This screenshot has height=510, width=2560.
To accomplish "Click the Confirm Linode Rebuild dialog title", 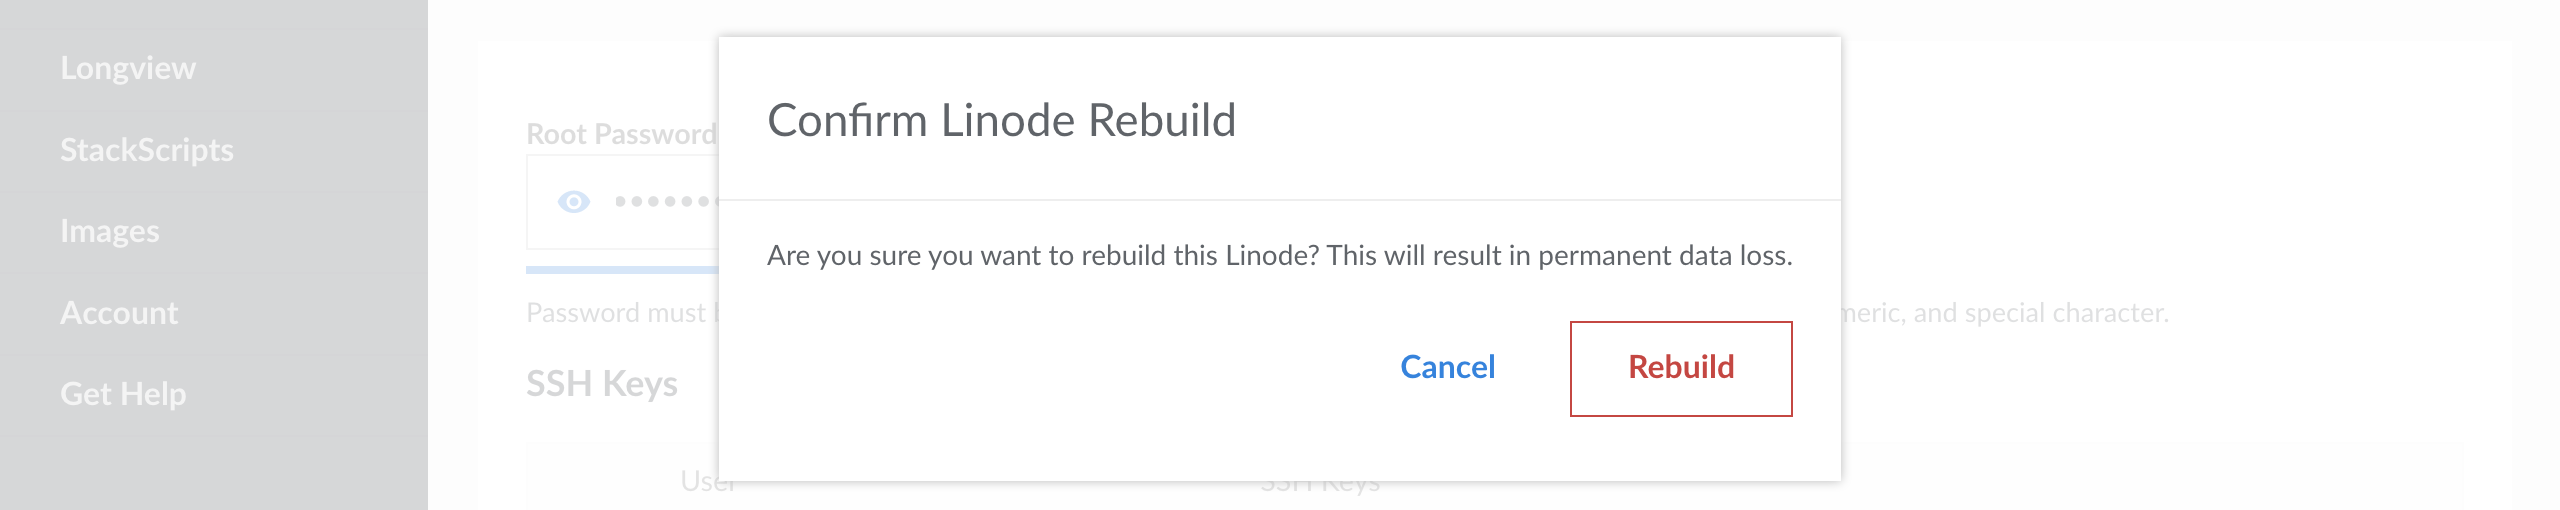I will pos(1001,121).
